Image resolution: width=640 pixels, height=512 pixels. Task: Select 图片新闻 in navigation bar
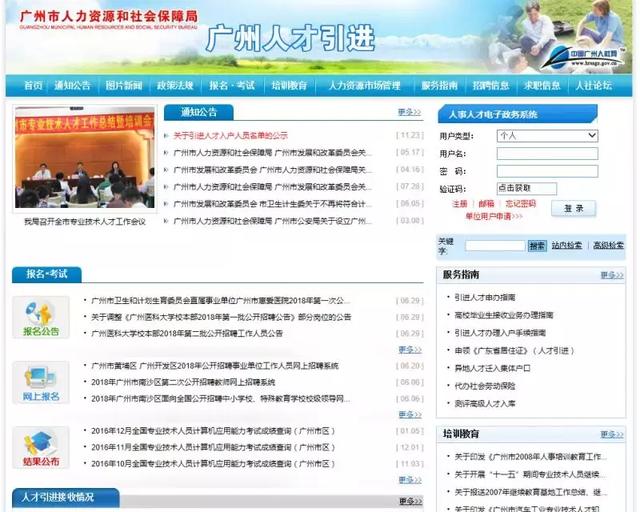click(124, 85)
